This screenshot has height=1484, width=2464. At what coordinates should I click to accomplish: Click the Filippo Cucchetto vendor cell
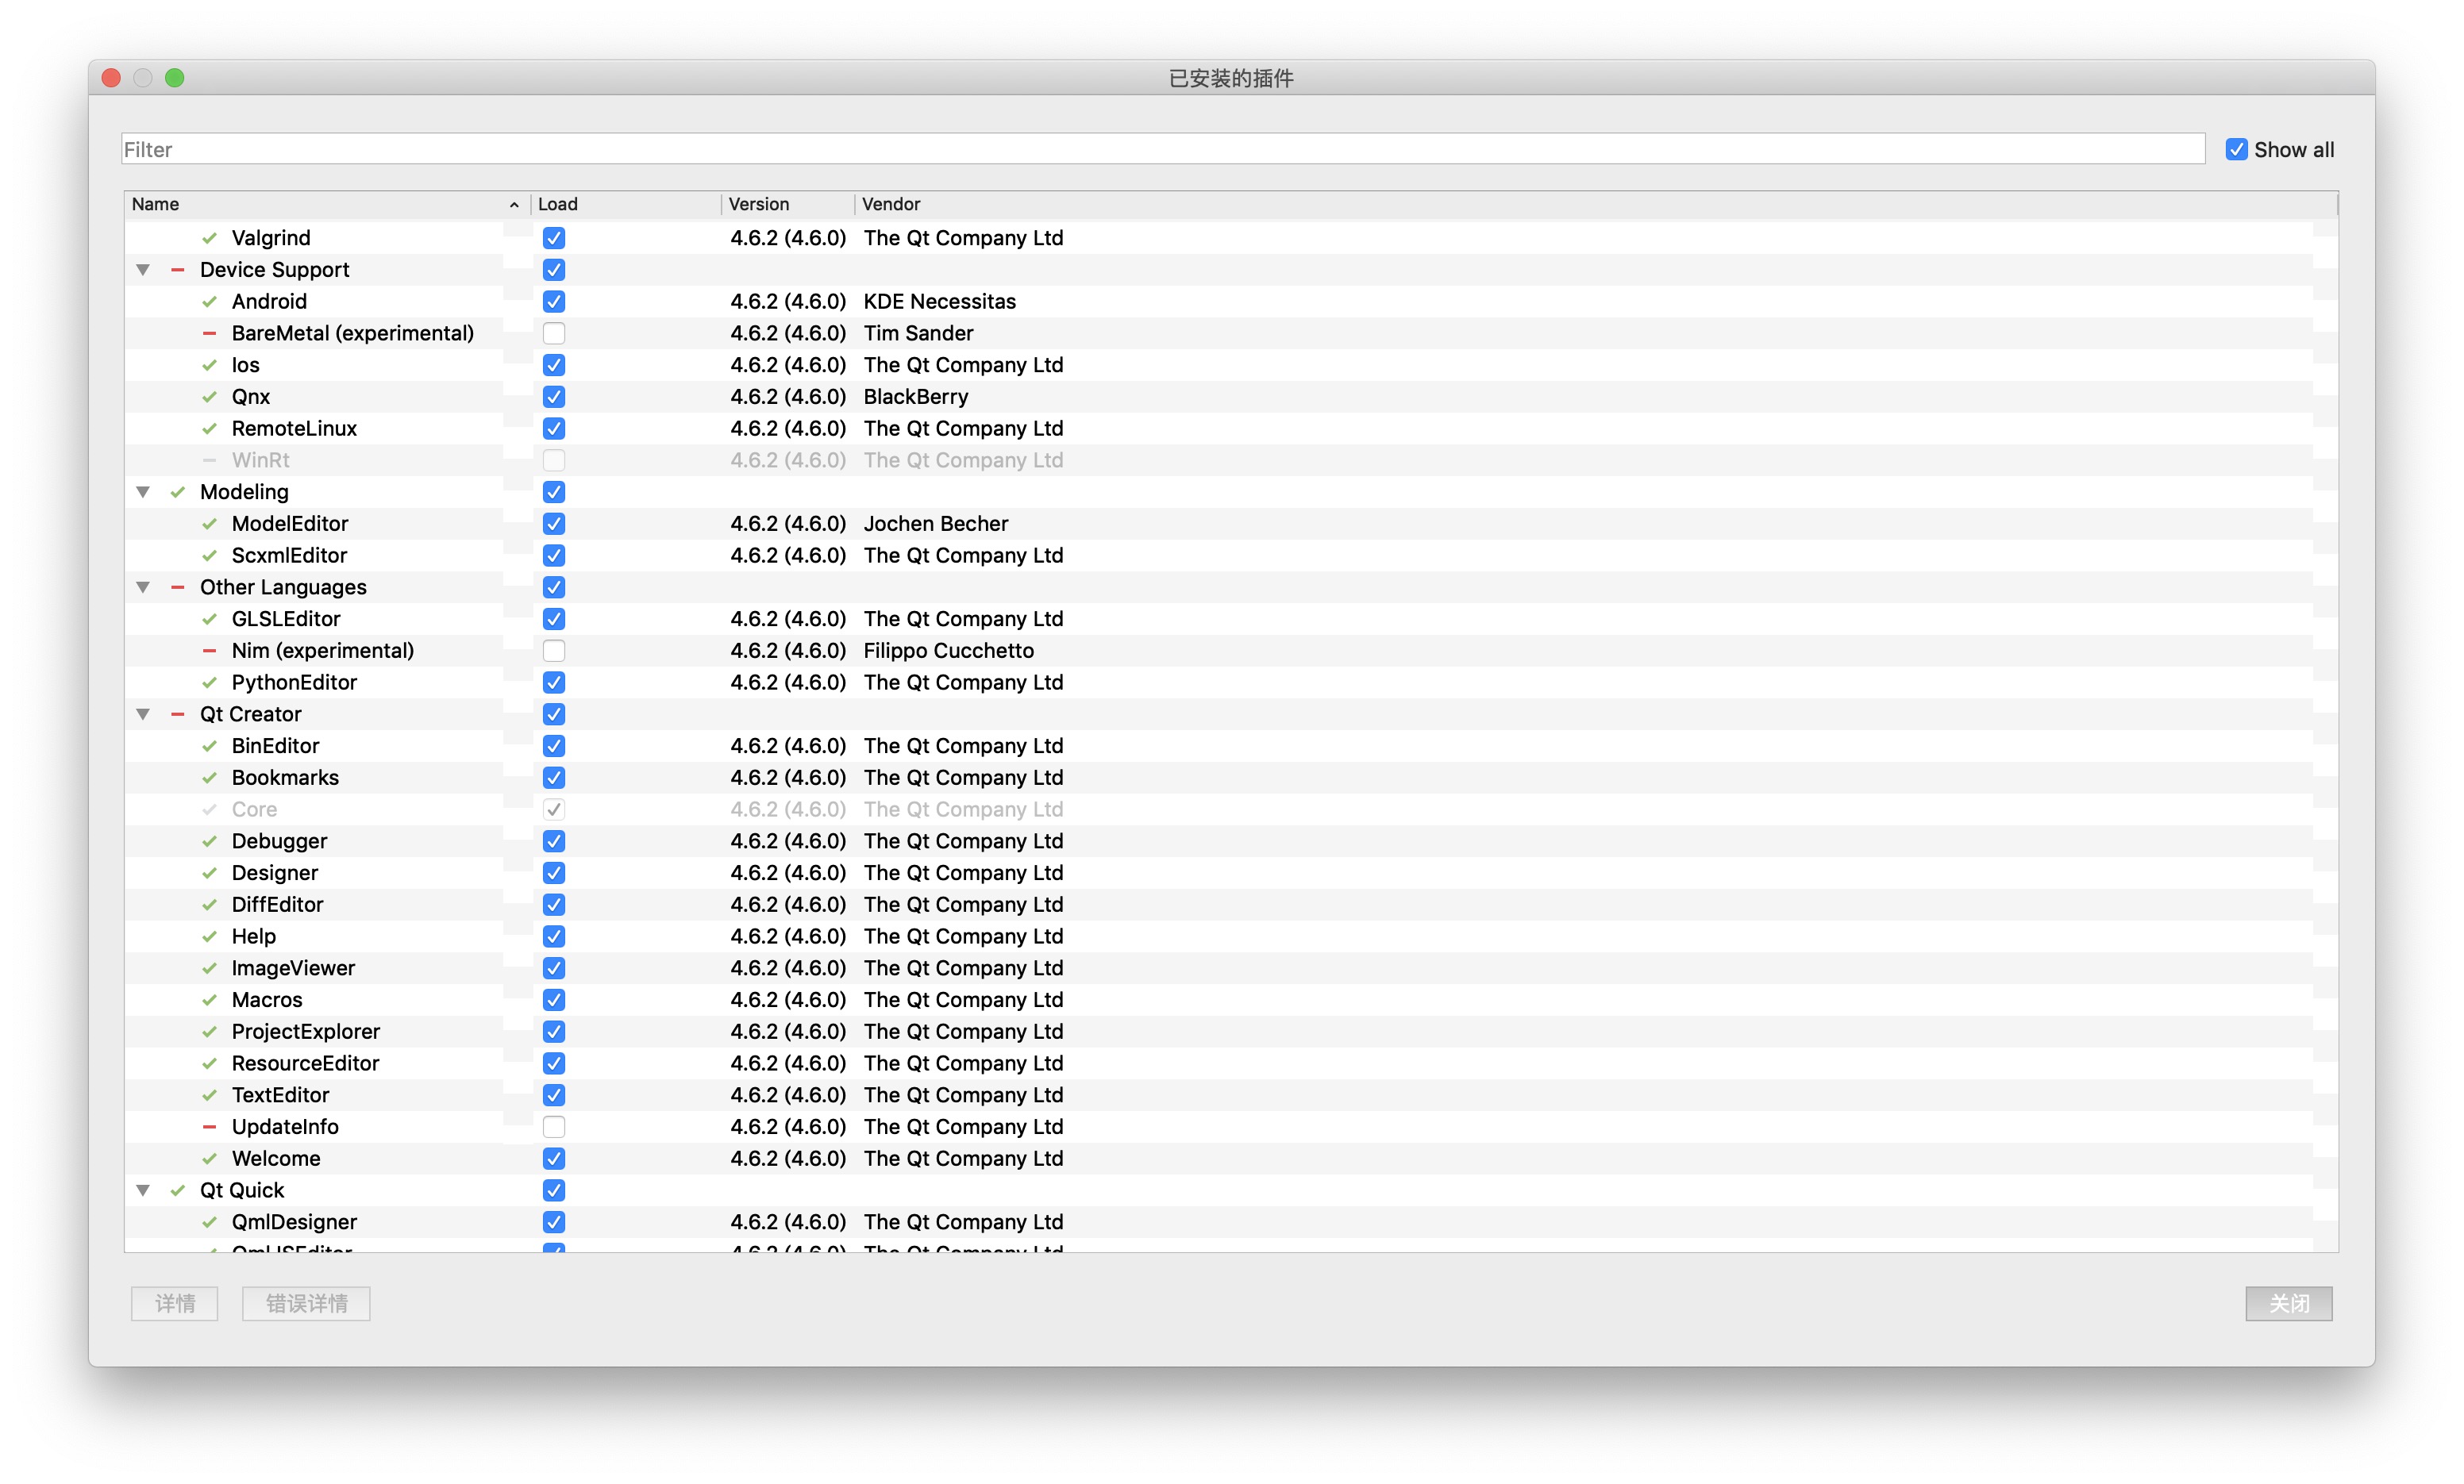point(948,651)
